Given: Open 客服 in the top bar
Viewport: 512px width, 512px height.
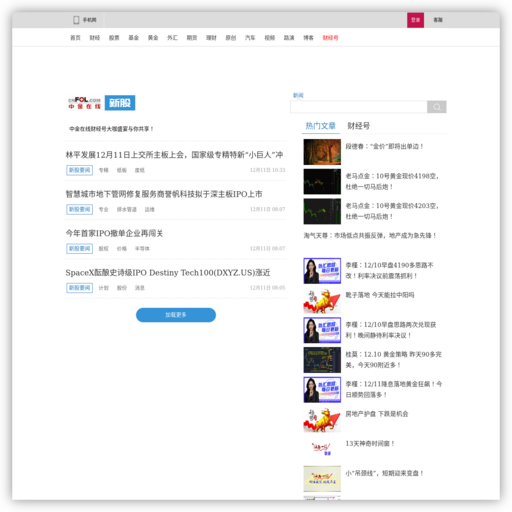Looking at the screenshot, I should (x=438, y=20).
